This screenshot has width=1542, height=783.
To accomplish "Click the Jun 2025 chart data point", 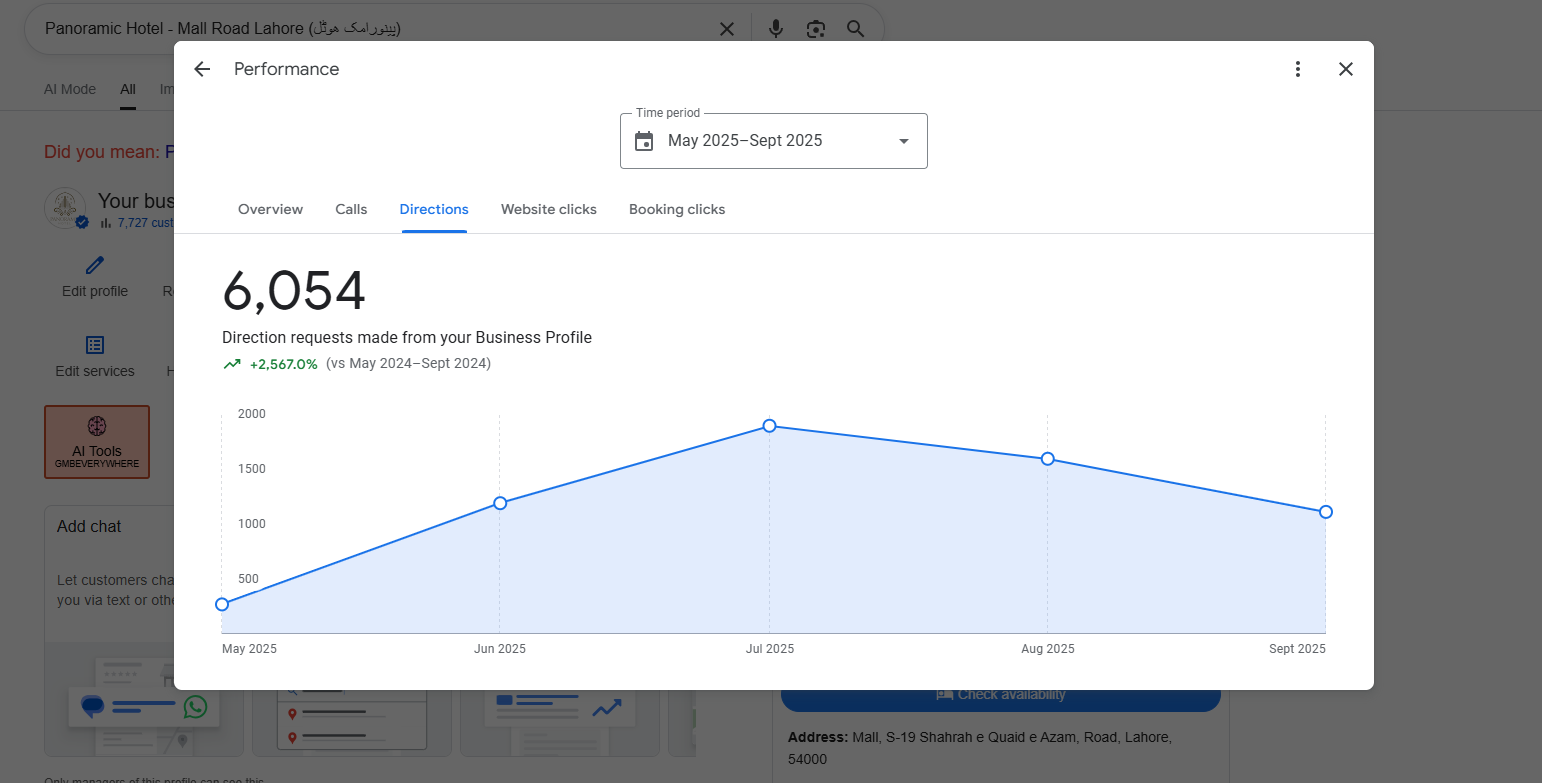I will [500, 503].
